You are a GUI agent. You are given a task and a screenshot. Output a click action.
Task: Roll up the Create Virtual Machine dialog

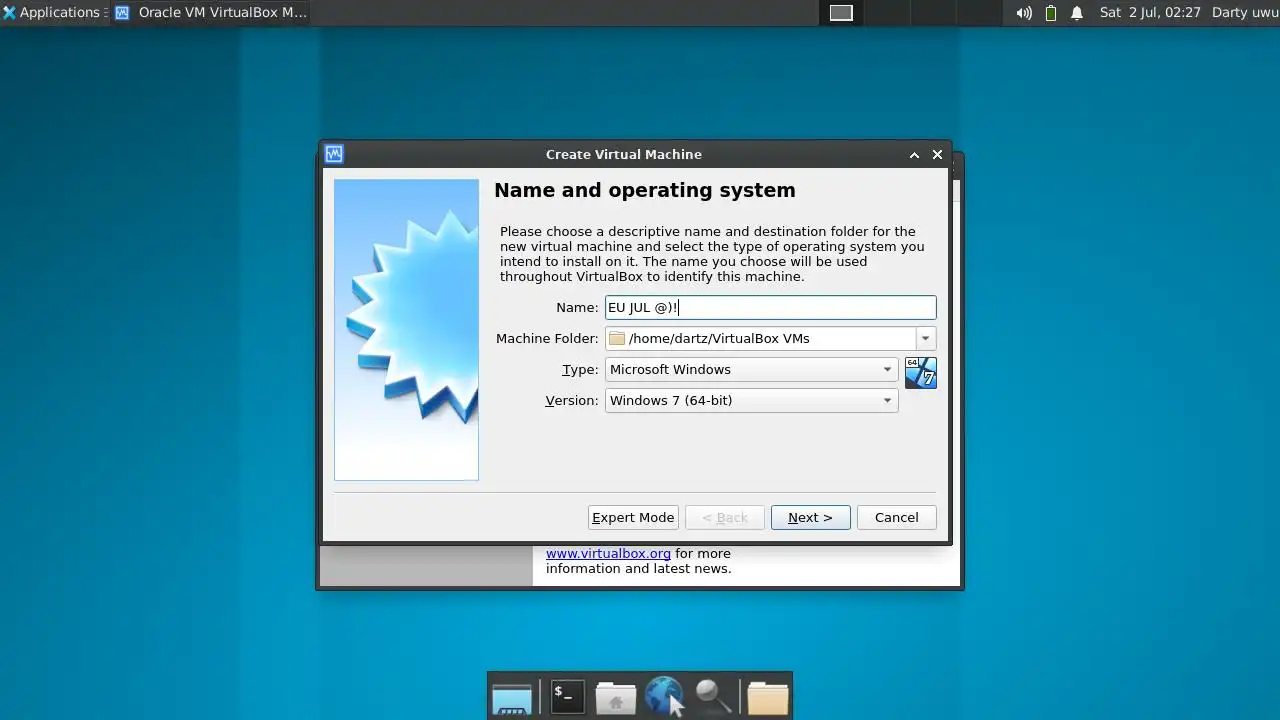pyautogui.click(x=914, y=154)
